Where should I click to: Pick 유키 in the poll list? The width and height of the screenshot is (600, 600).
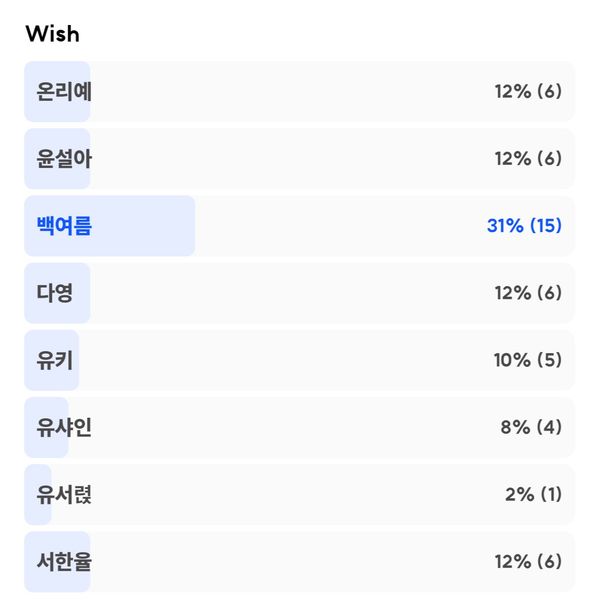299,360
